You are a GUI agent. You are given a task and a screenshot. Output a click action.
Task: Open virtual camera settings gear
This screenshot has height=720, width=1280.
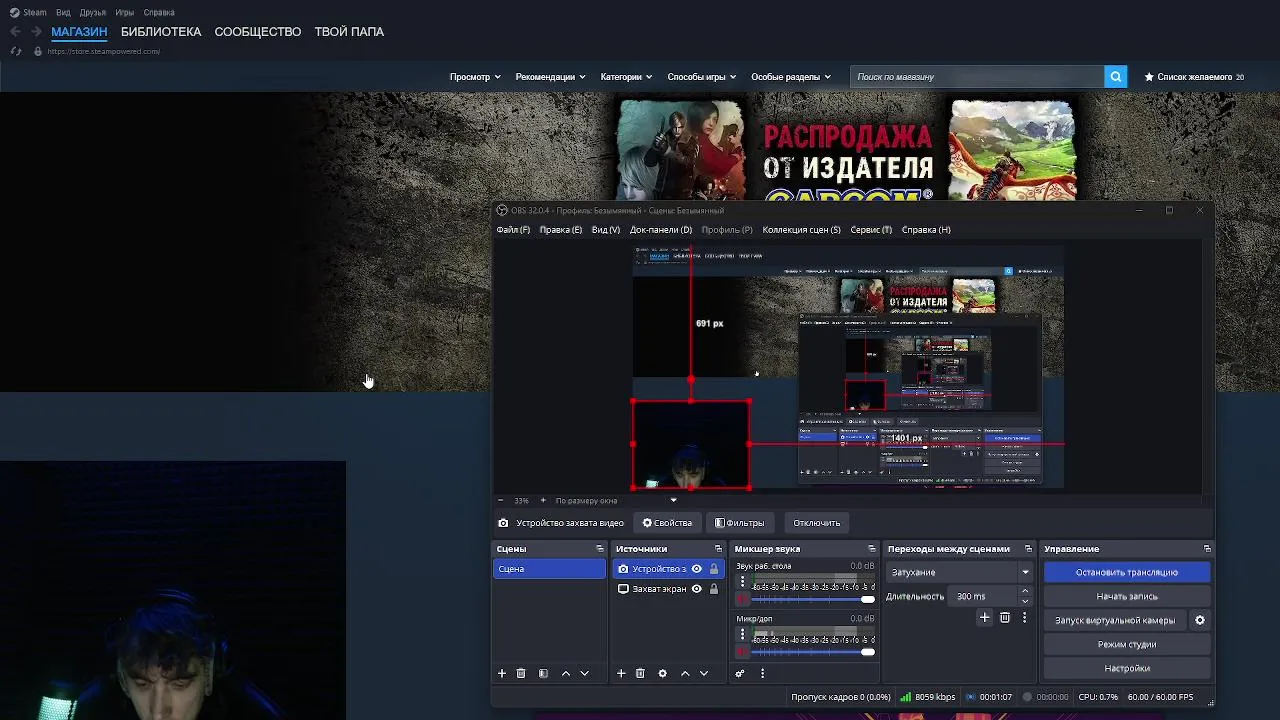click(x=1200, y=620)
